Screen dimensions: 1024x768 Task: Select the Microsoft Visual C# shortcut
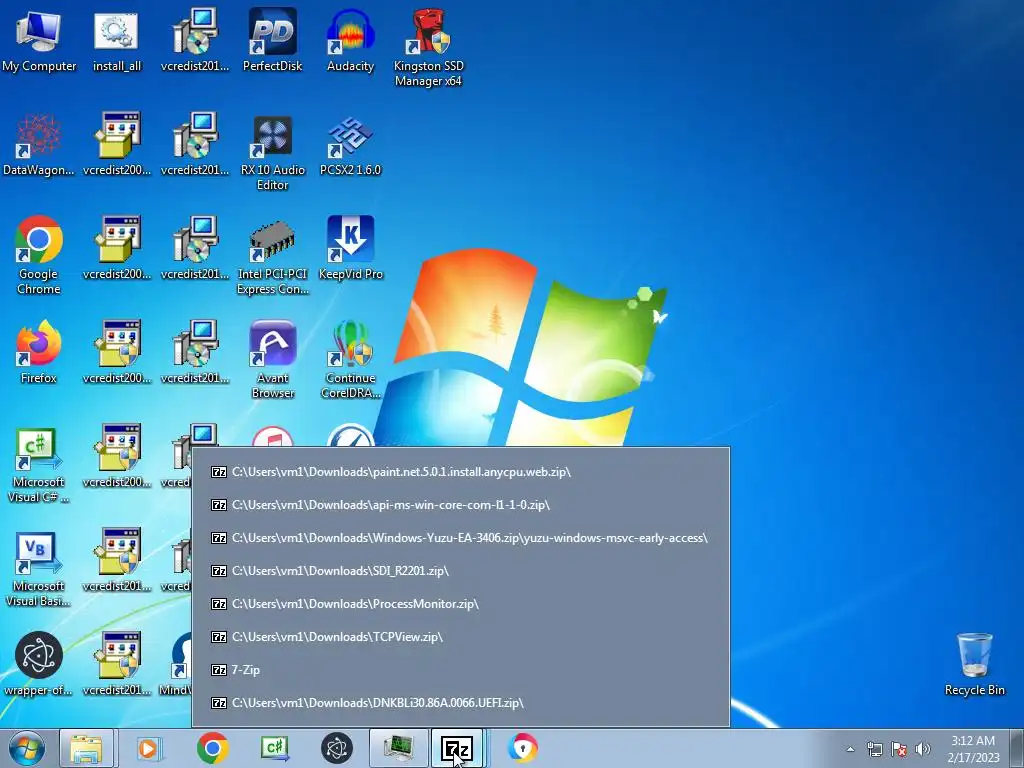39,464
